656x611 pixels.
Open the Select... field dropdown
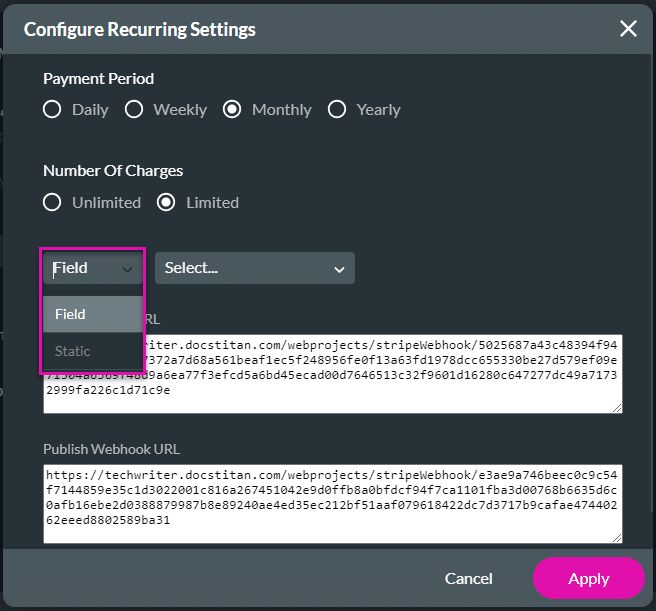tap(255, 268)
